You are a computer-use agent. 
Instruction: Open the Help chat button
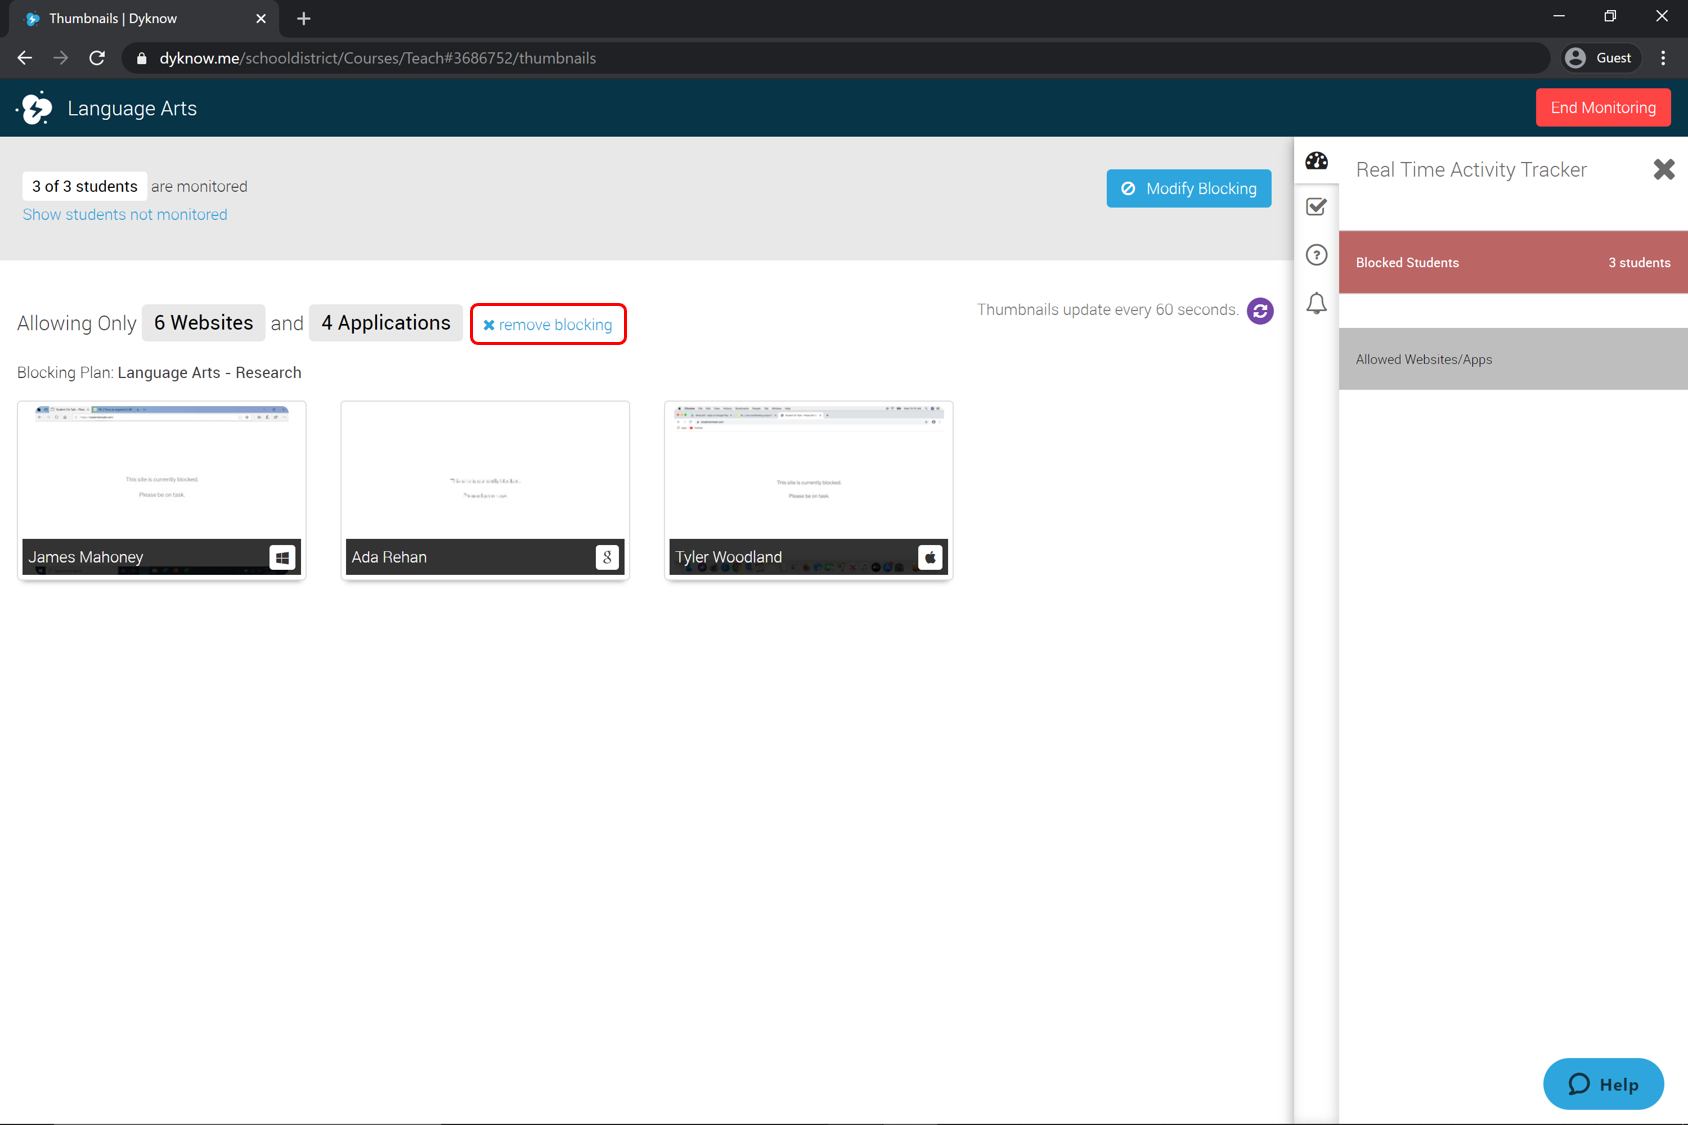pyautogui.click(x=1603, y=1084)
